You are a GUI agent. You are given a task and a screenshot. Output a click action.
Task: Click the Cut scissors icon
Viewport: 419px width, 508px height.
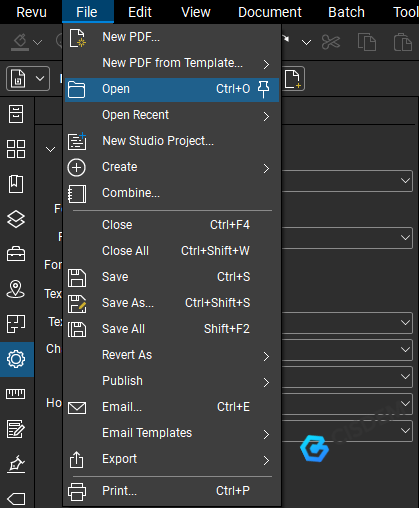tap(331, 42)
